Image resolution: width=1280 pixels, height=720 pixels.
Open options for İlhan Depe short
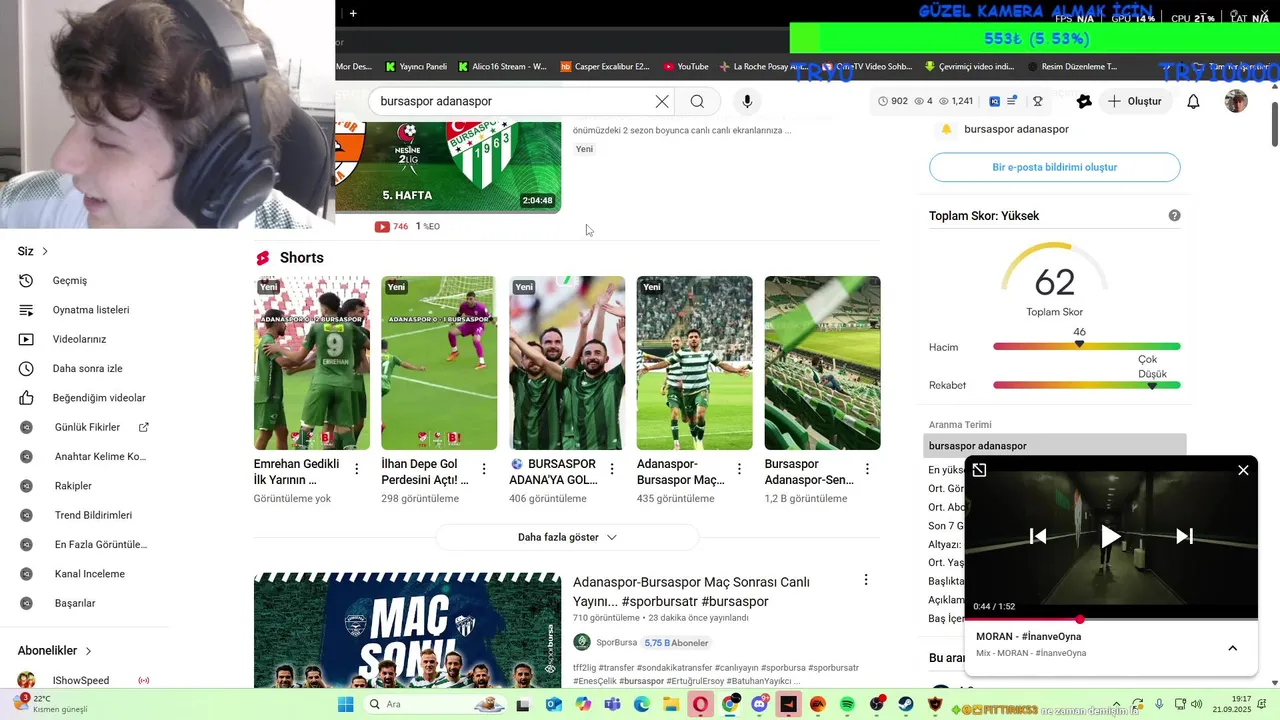(484, 469)
